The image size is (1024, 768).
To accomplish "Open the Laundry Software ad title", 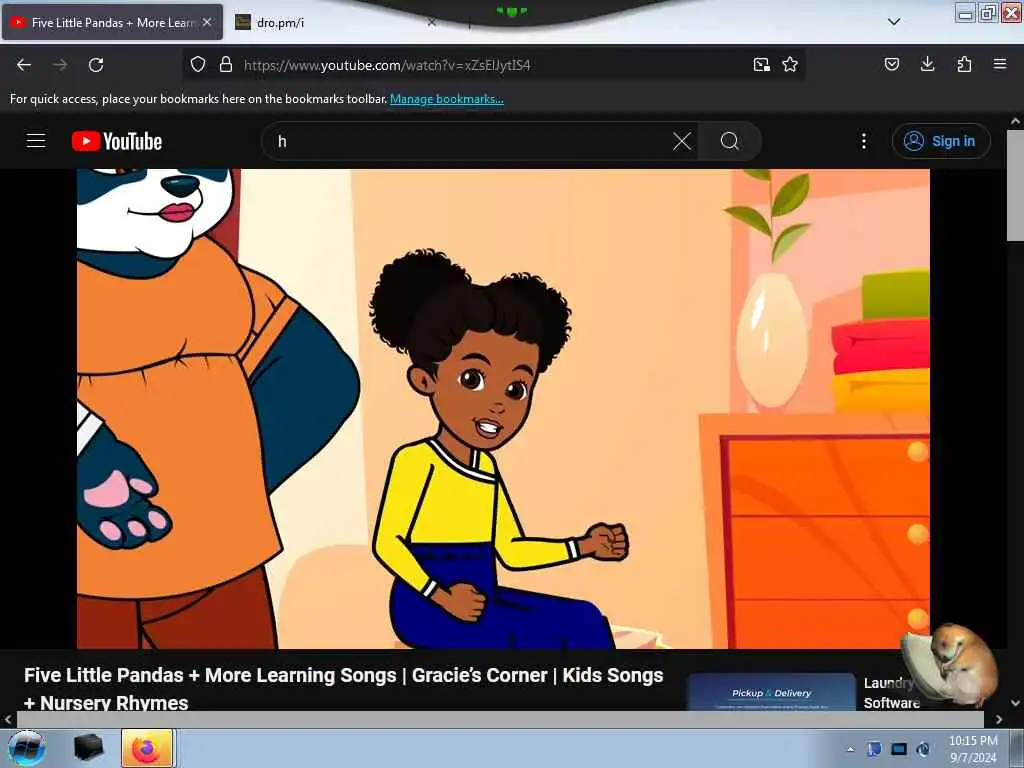I will point(892,693).
